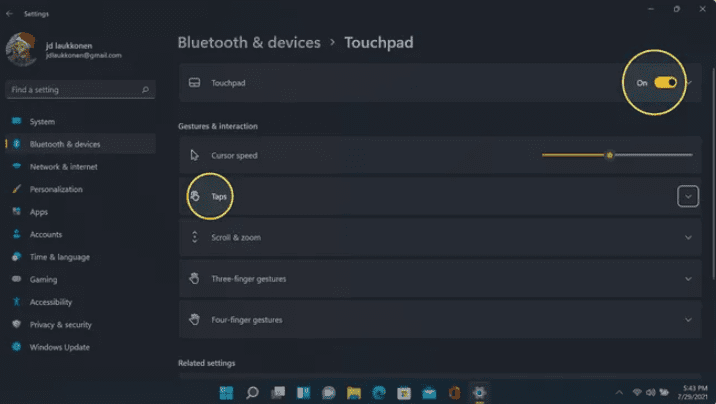The image size is (716, 404).
Task: Click the Gaming sidebar icon
Action: [x=17, y=280]
